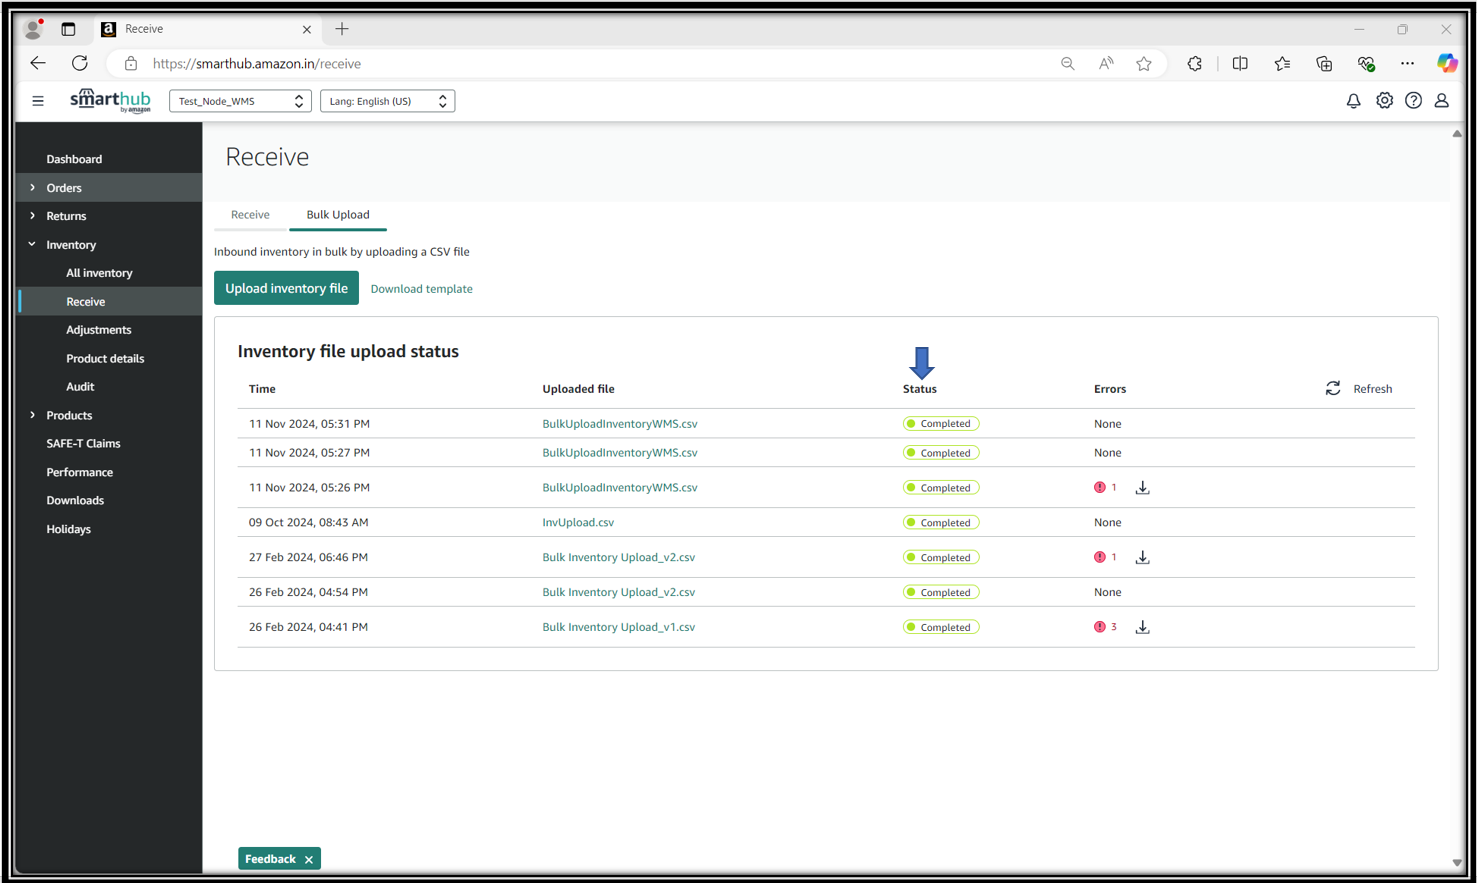Click the 3 errors indicator for Upload_v1.csv

1105,627
